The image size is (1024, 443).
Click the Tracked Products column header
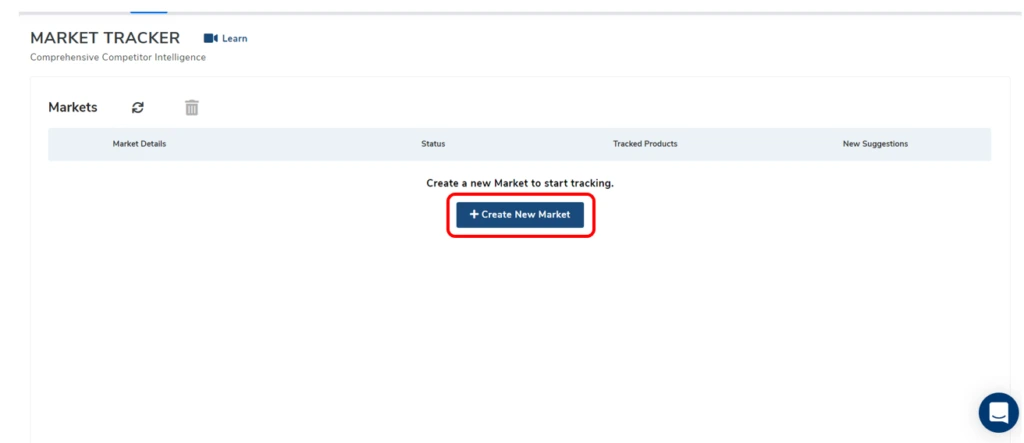pos(645,144)
